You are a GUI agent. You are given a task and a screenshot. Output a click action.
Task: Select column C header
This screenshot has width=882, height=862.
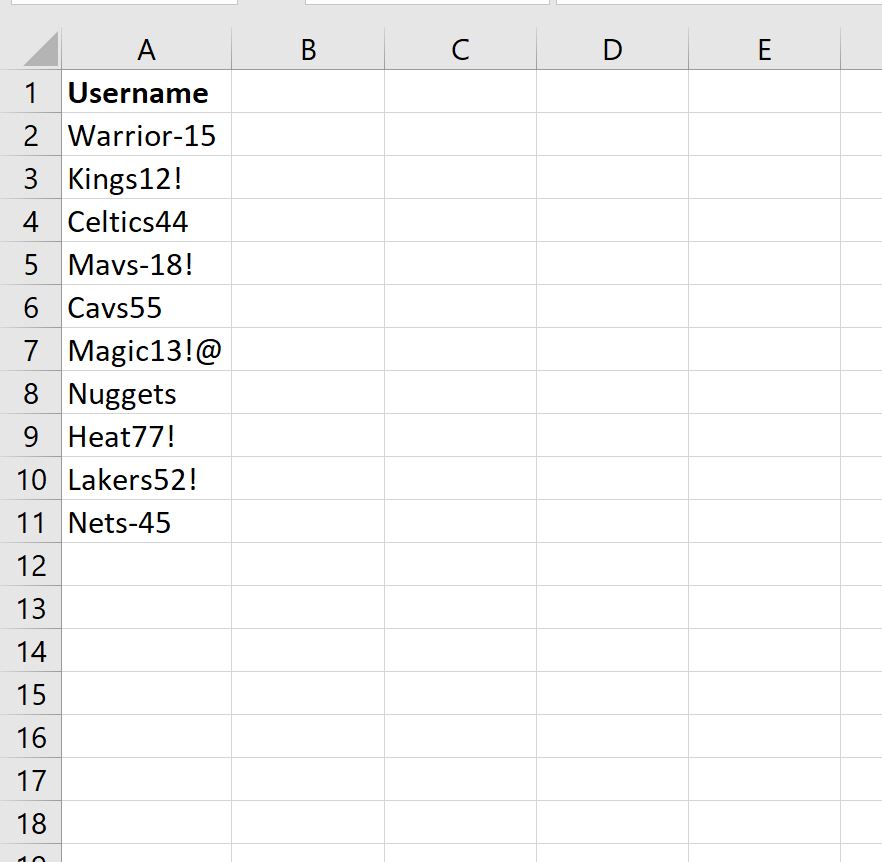click(460, 49)
